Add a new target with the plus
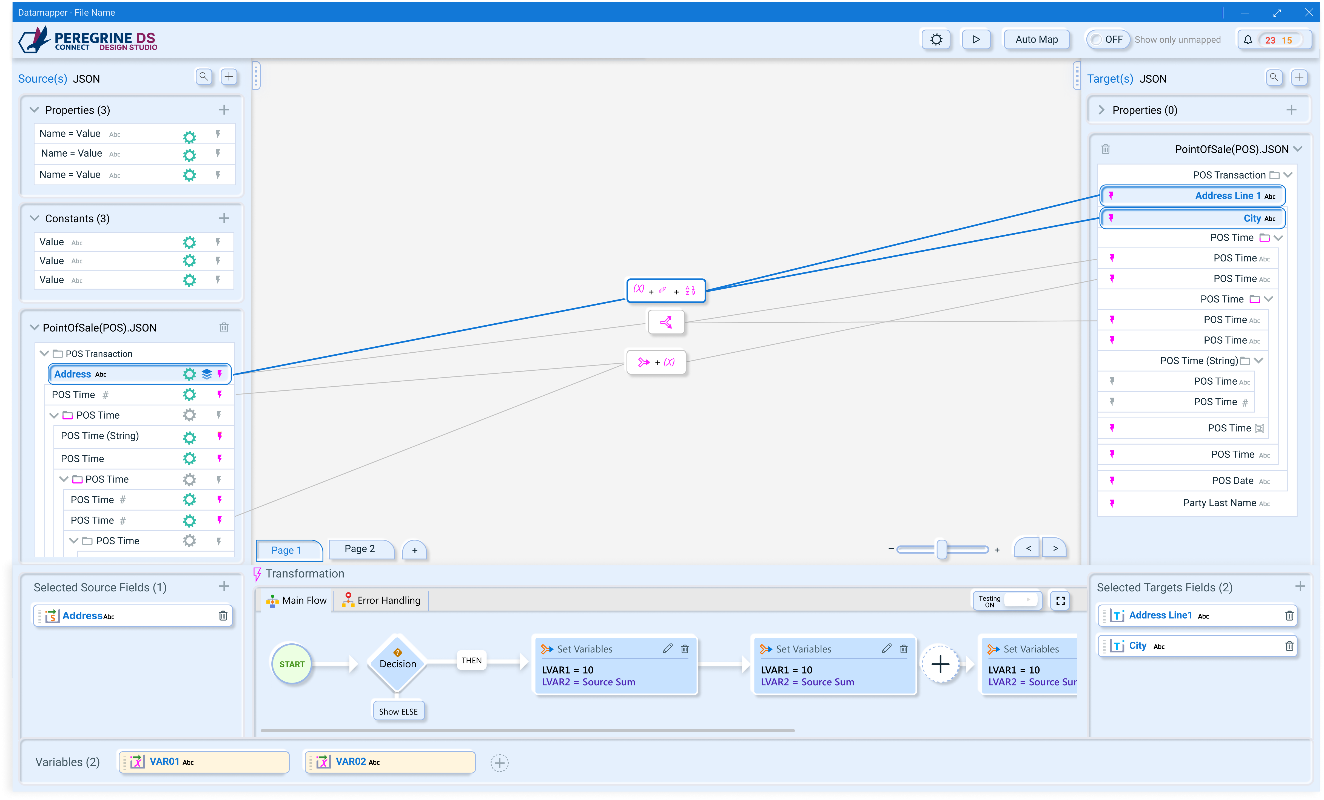 (1299, 77)
